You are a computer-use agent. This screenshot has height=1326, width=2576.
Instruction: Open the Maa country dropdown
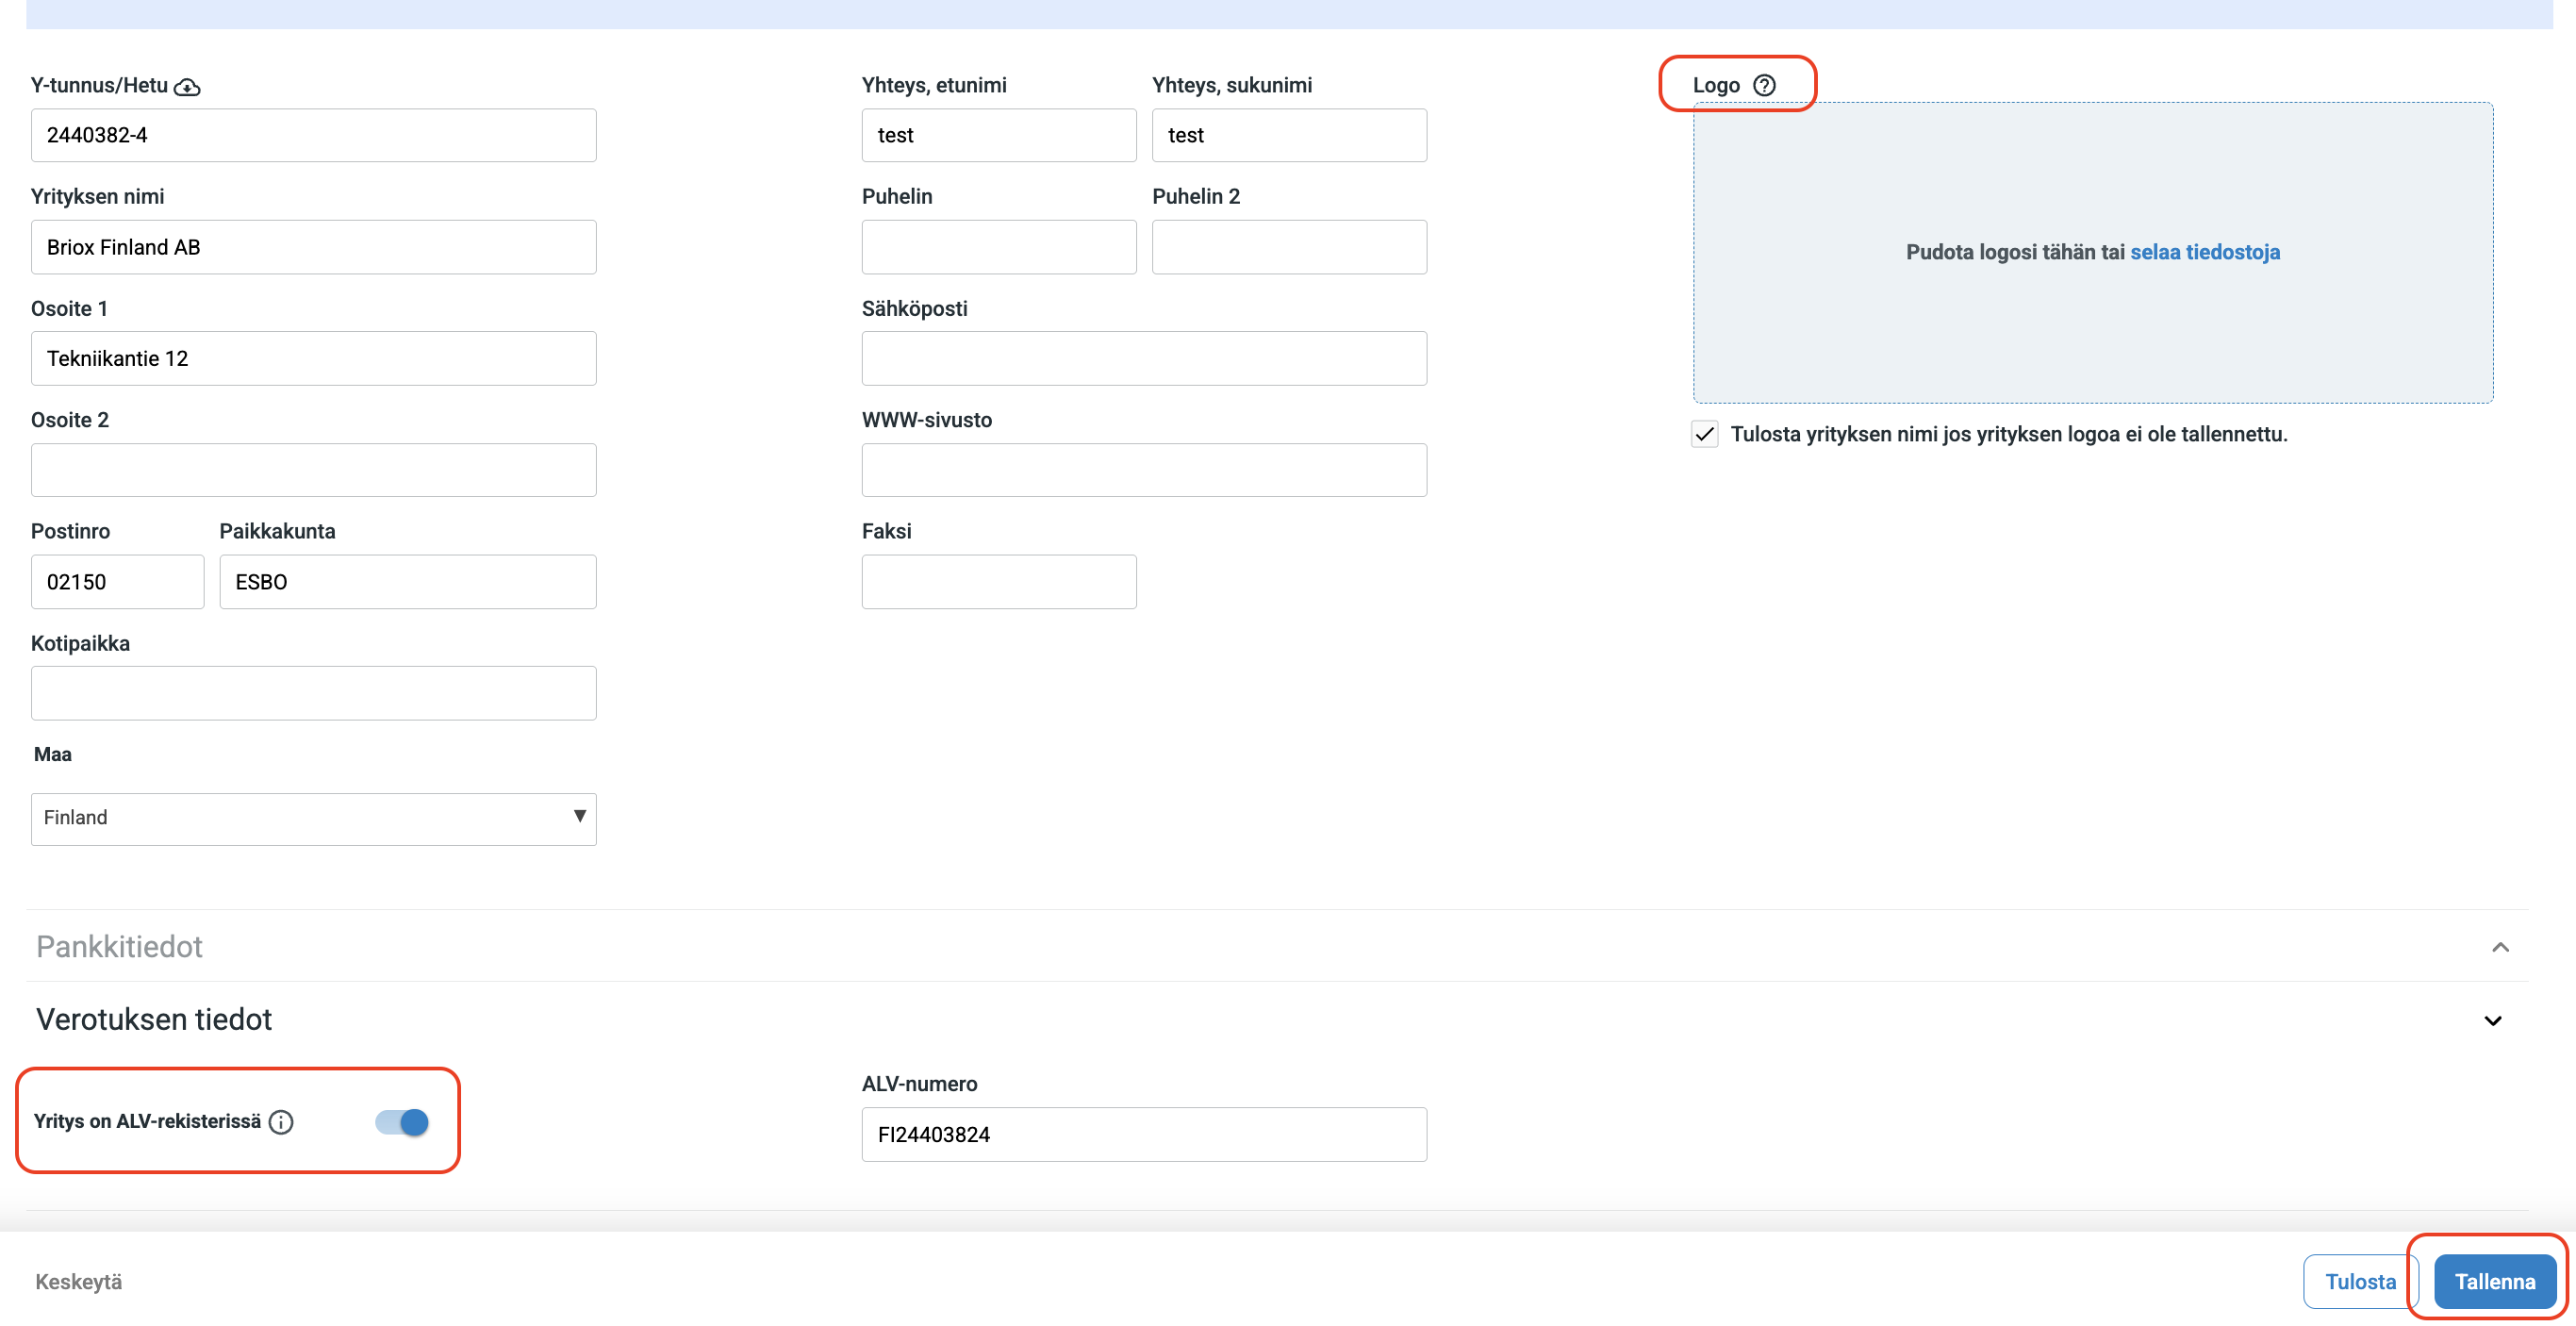click(313, 818)
